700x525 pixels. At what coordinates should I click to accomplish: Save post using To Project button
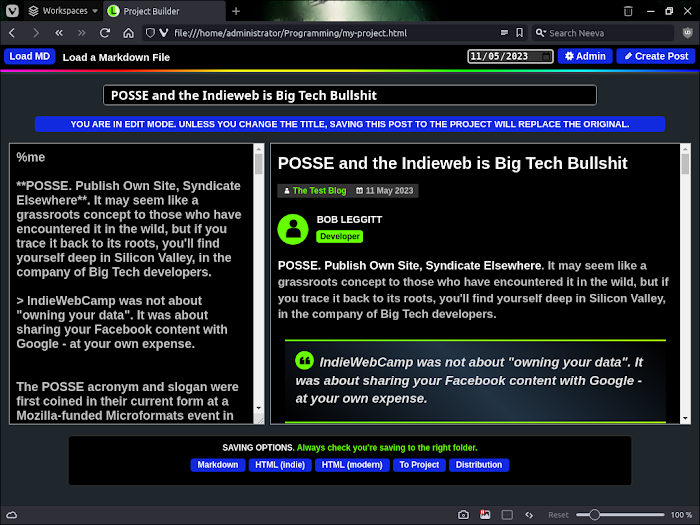tap(419, 465)
